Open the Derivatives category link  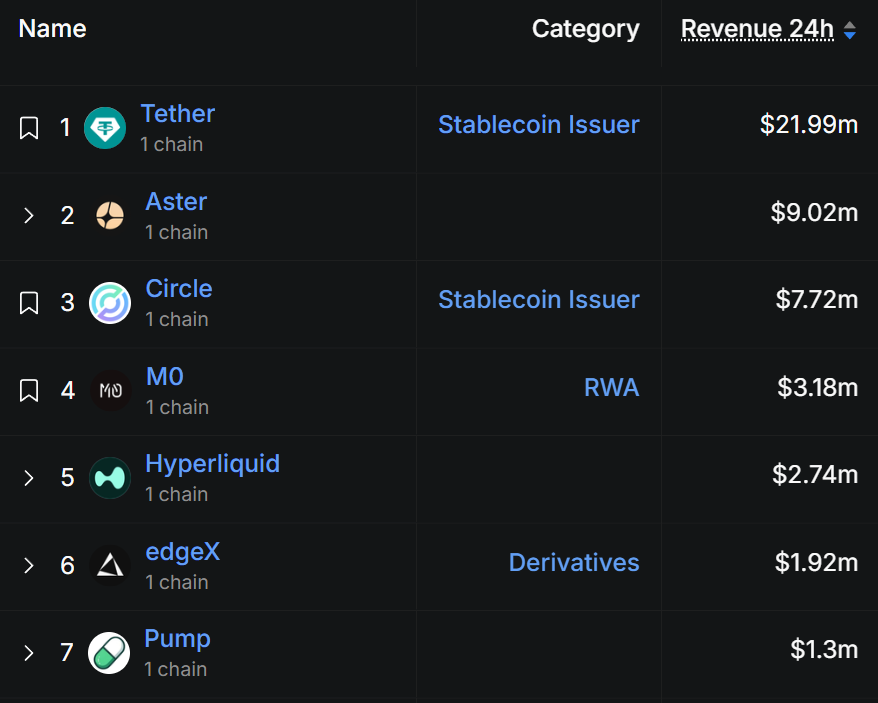pyautogui.click(x=574, y=563)
